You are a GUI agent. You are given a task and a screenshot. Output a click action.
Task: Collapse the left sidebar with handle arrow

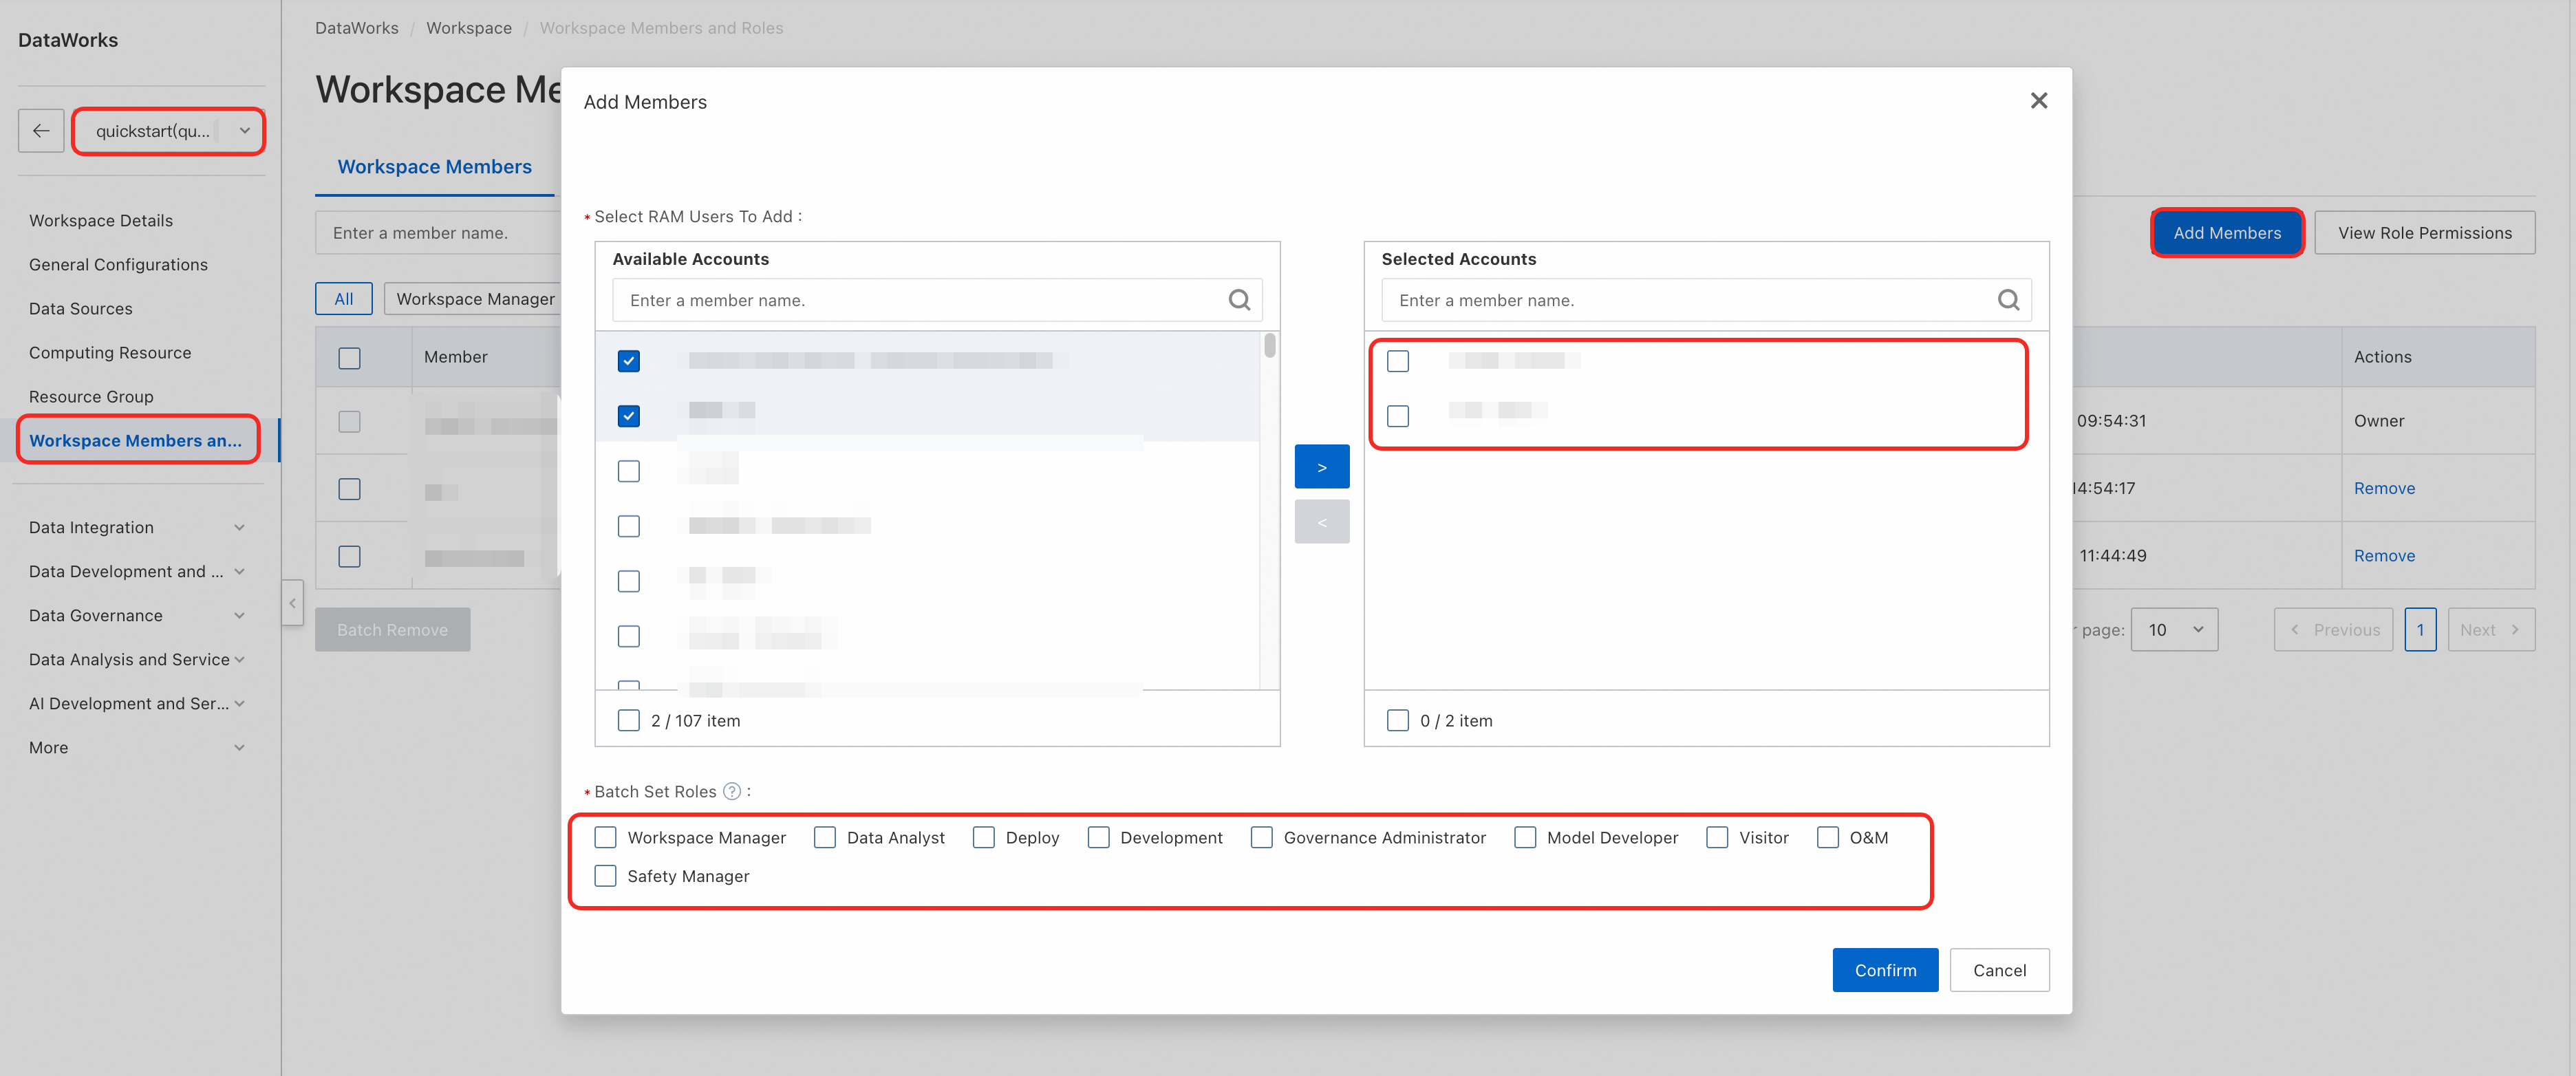292,603
